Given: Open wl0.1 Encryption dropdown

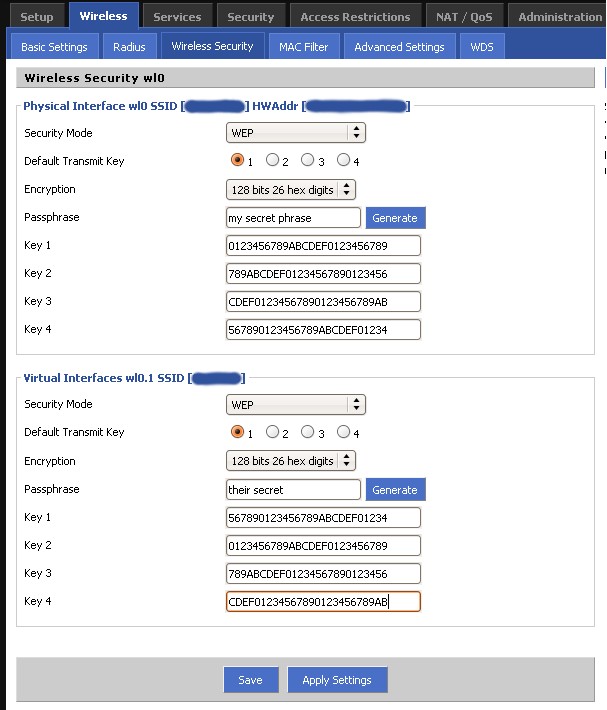Looking at the screenshot, I should click(x=291, y=461).
